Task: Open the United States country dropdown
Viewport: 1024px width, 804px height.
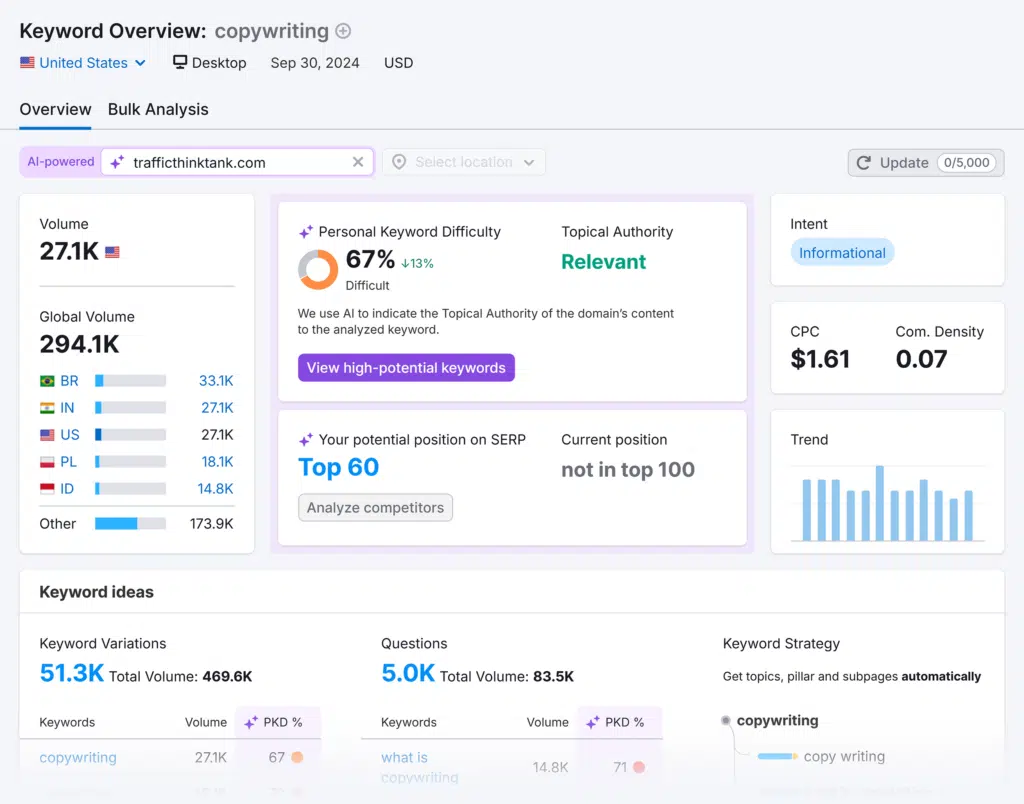Action: [83, 62]
